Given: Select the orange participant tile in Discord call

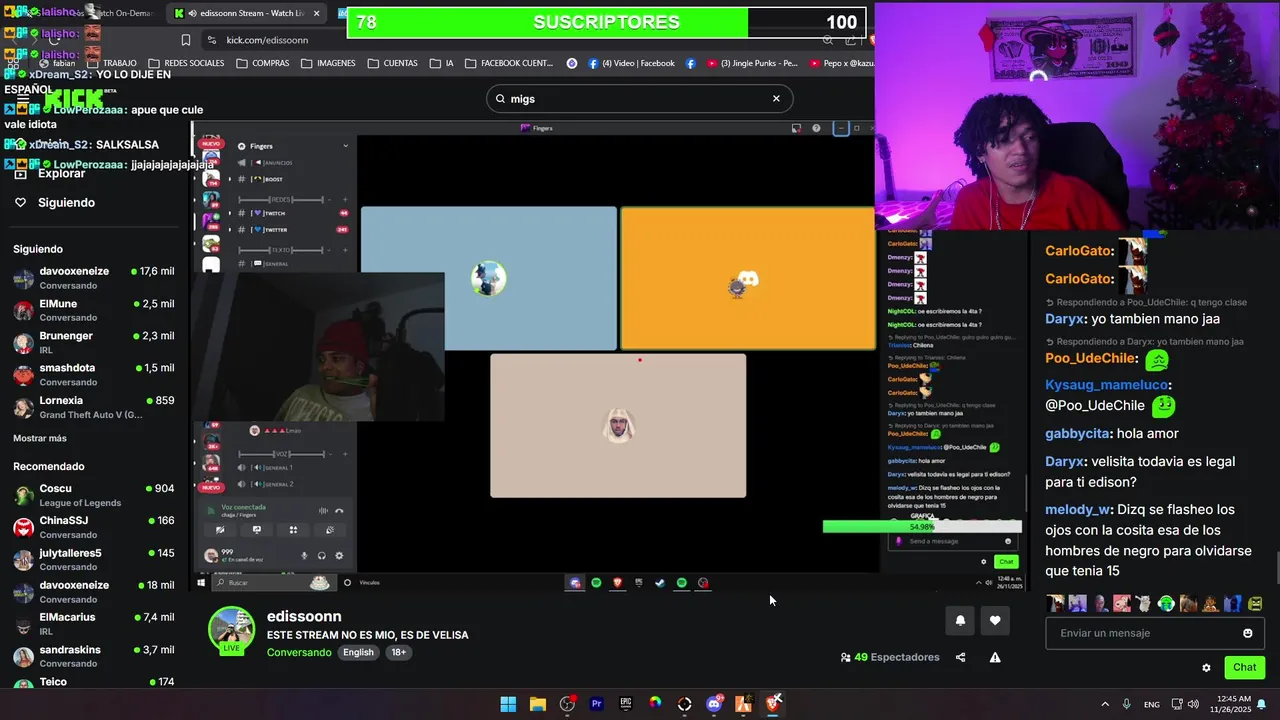Looking at the screenshot, I should [x=747, y=278].
